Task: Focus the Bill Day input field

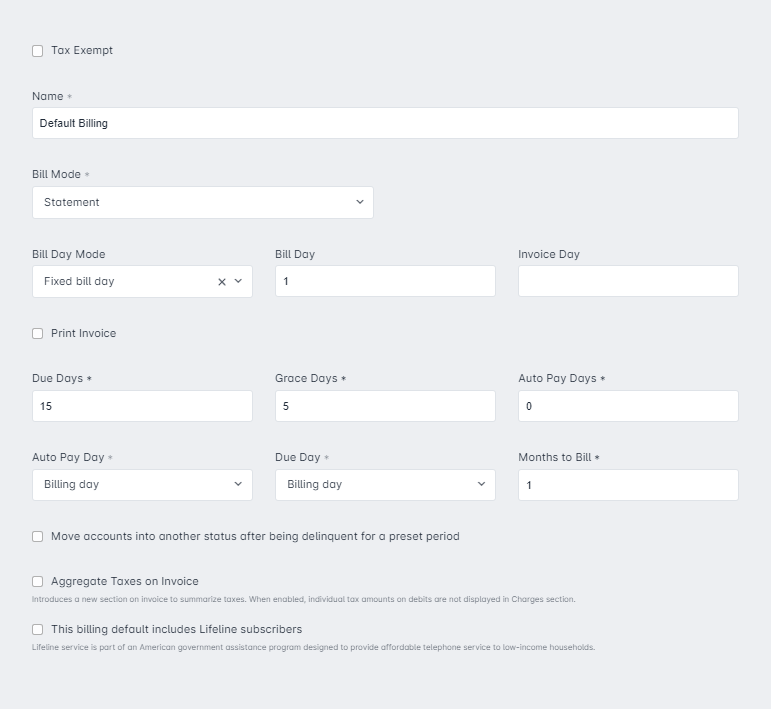Action: click(385, 281)
